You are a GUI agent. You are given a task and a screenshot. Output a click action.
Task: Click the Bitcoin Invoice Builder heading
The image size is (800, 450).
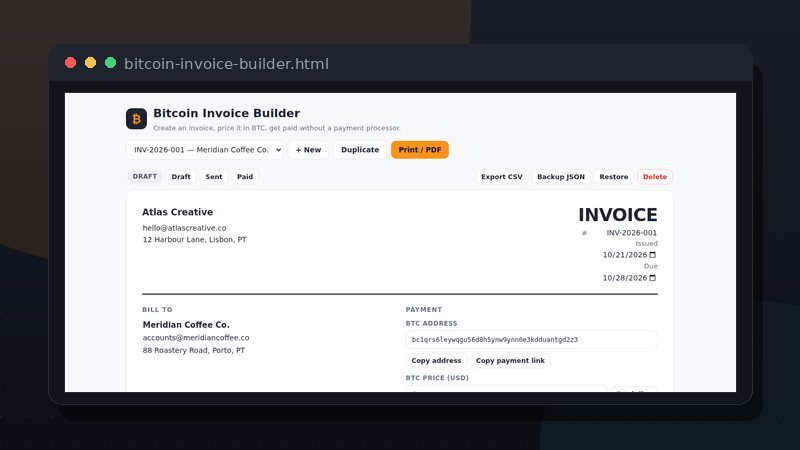coord(227,113)
